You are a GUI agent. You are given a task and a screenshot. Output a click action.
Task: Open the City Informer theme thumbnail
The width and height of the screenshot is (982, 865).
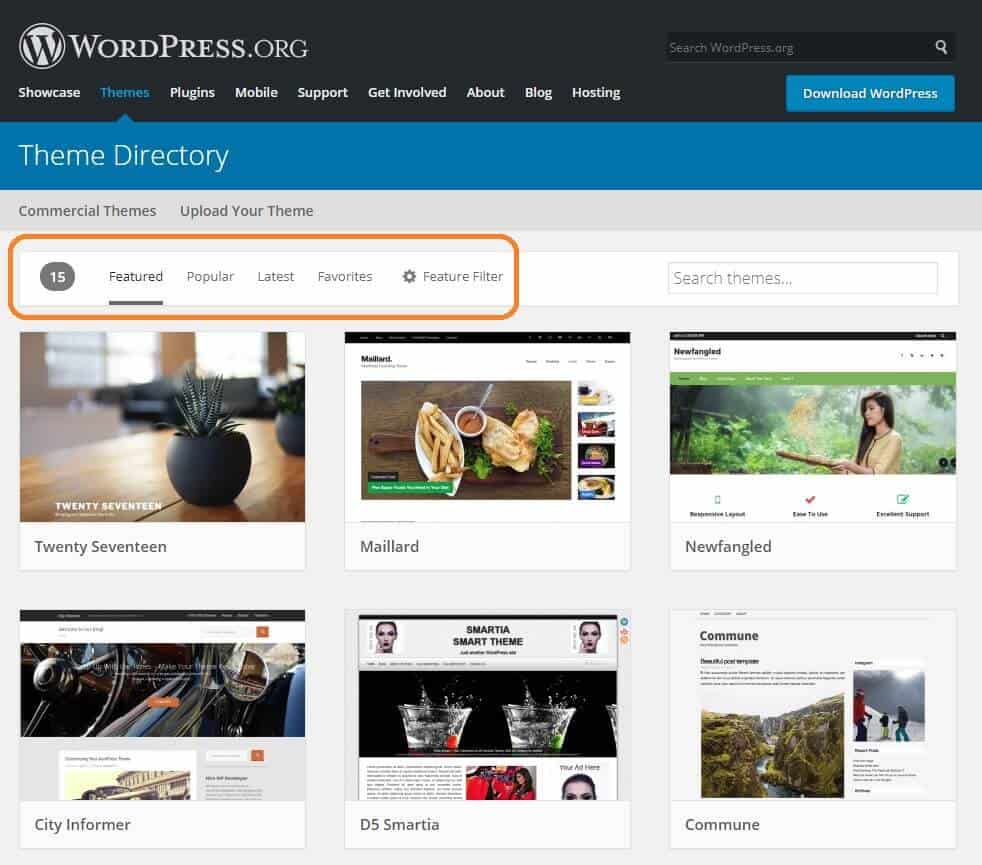pos(162,705)
